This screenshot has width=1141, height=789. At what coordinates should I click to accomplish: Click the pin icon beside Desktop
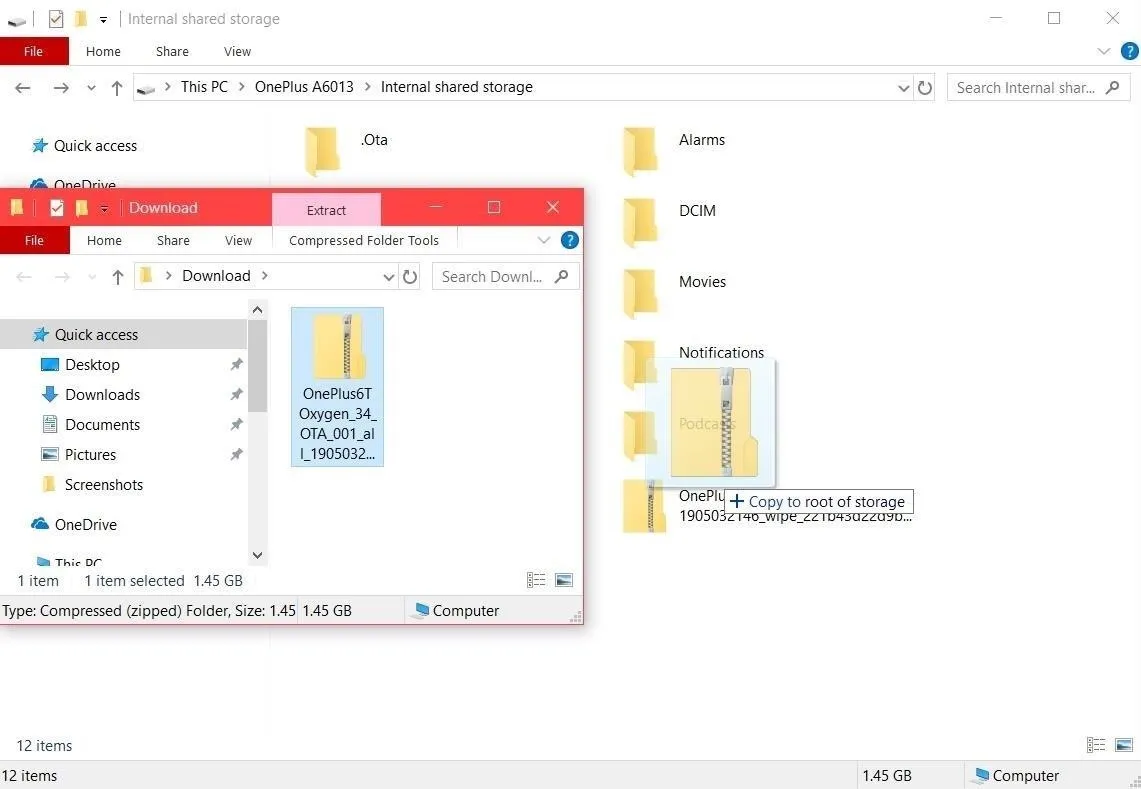236,365
